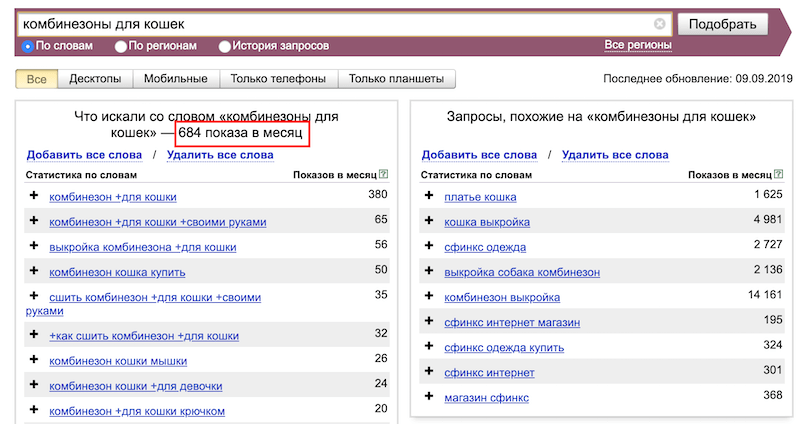Viewport: 800px width, 424px height.
Task: Select the 'По регионам' radio option
Action: [x=121, y=46]
